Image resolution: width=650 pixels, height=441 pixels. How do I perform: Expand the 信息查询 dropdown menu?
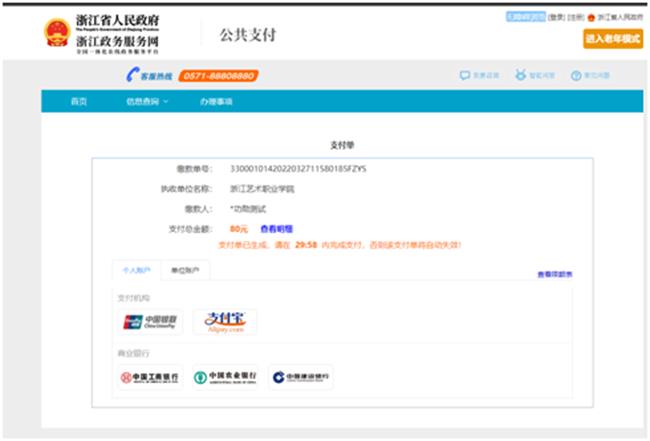(147, 102)
